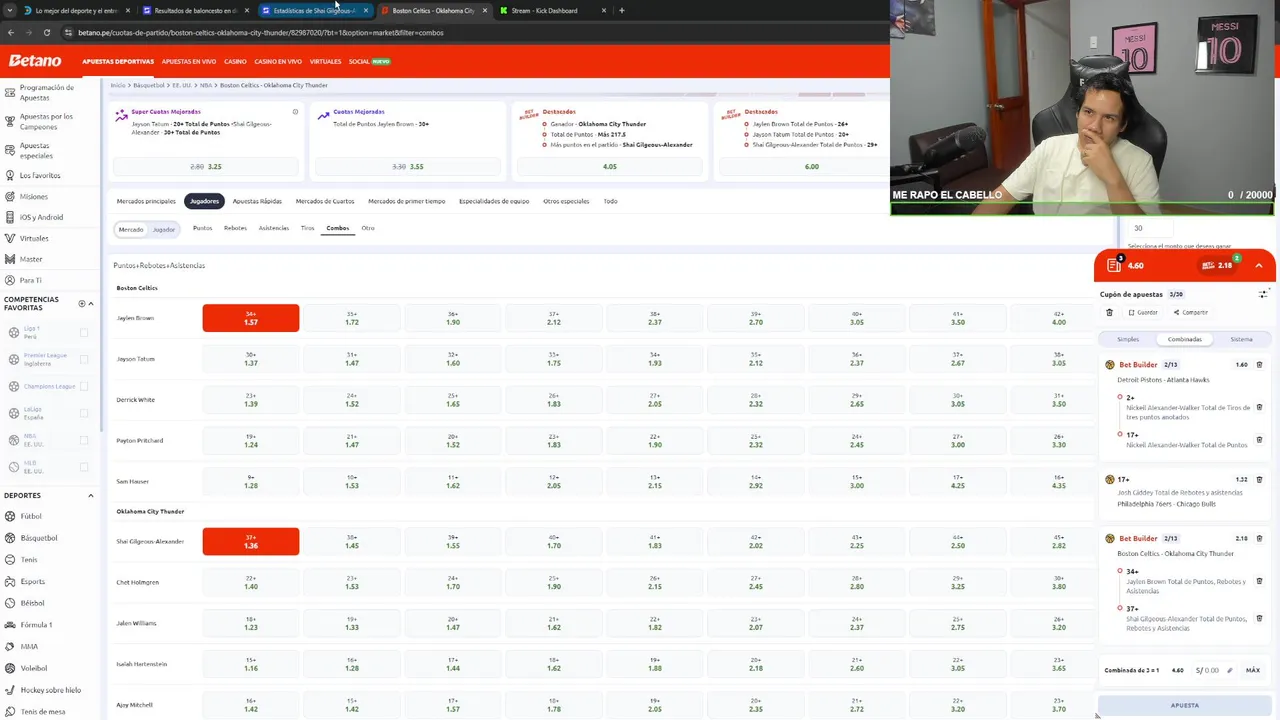The image size is (1280, 720).
Task: Open Casino in top navigation menu
Action: (x=235, y=61)
